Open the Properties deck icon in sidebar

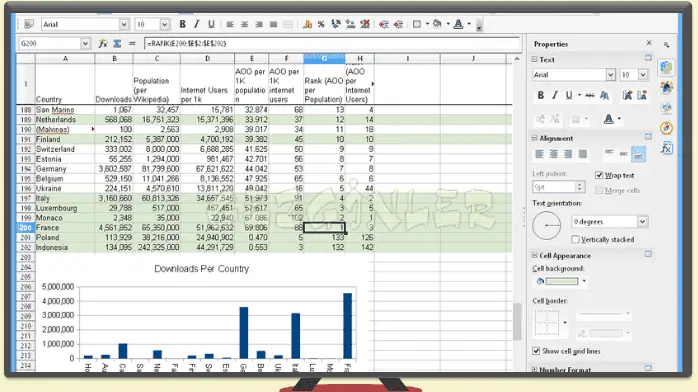[666, 67]
